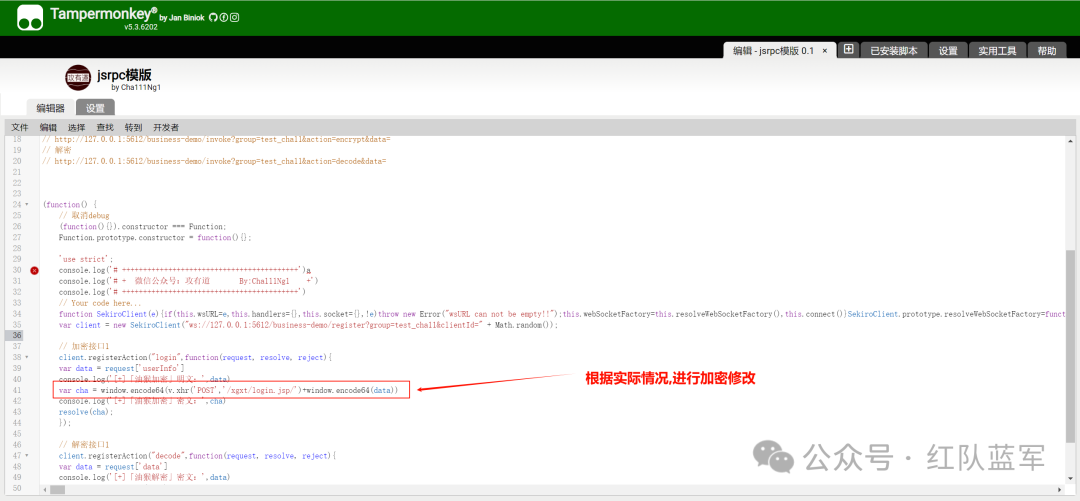Switch to the script 设置 tab beside 编辑器
1080x501 pixels.
point(95,108)
